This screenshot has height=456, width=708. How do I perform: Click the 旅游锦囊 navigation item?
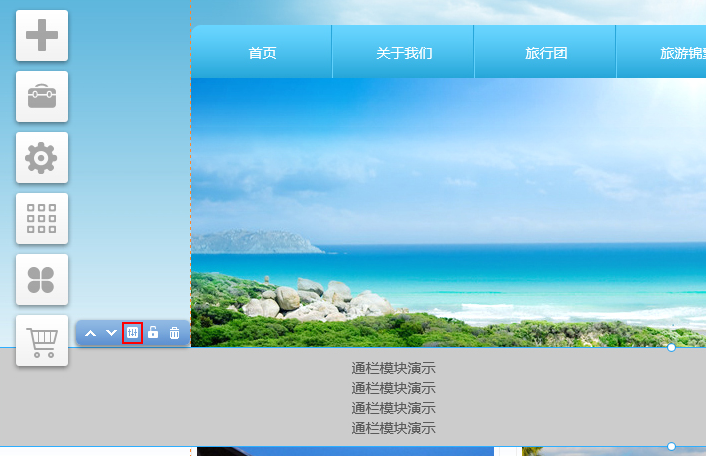[682, 53]
